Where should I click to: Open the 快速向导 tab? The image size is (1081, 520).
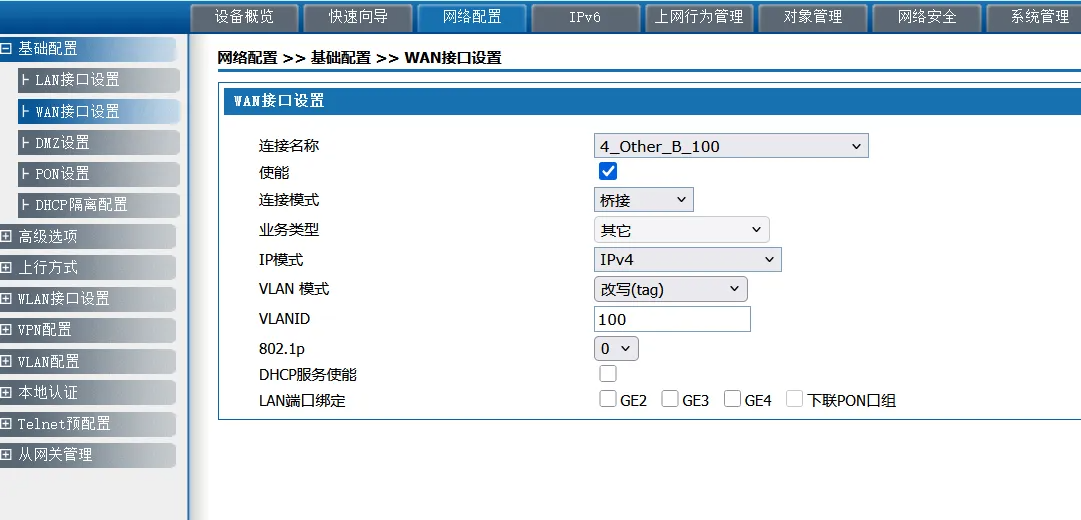(358, 17)
